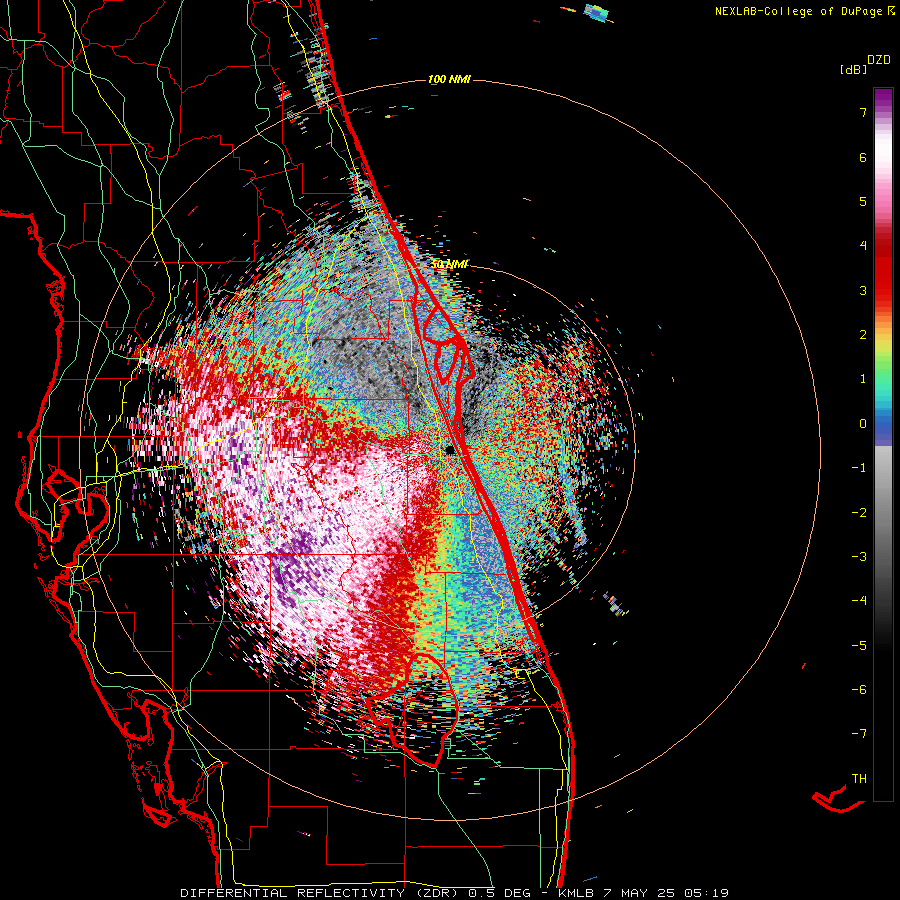Image resolution: width=900 pixels, height=900 pixels.
Task: Click the -3 value on the color scale
Action: point(859,557)
